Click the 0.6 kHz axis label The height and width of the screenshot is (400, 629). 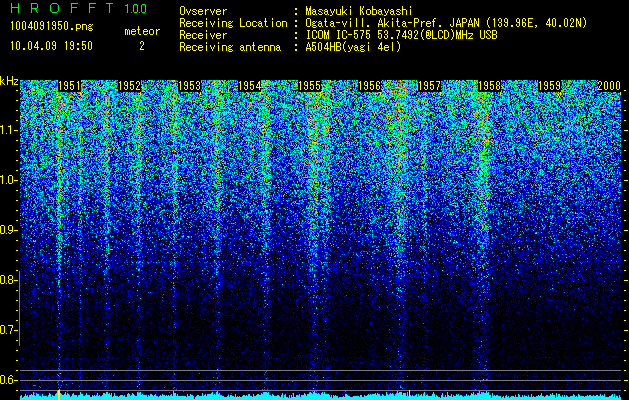(x=8, y=380)
